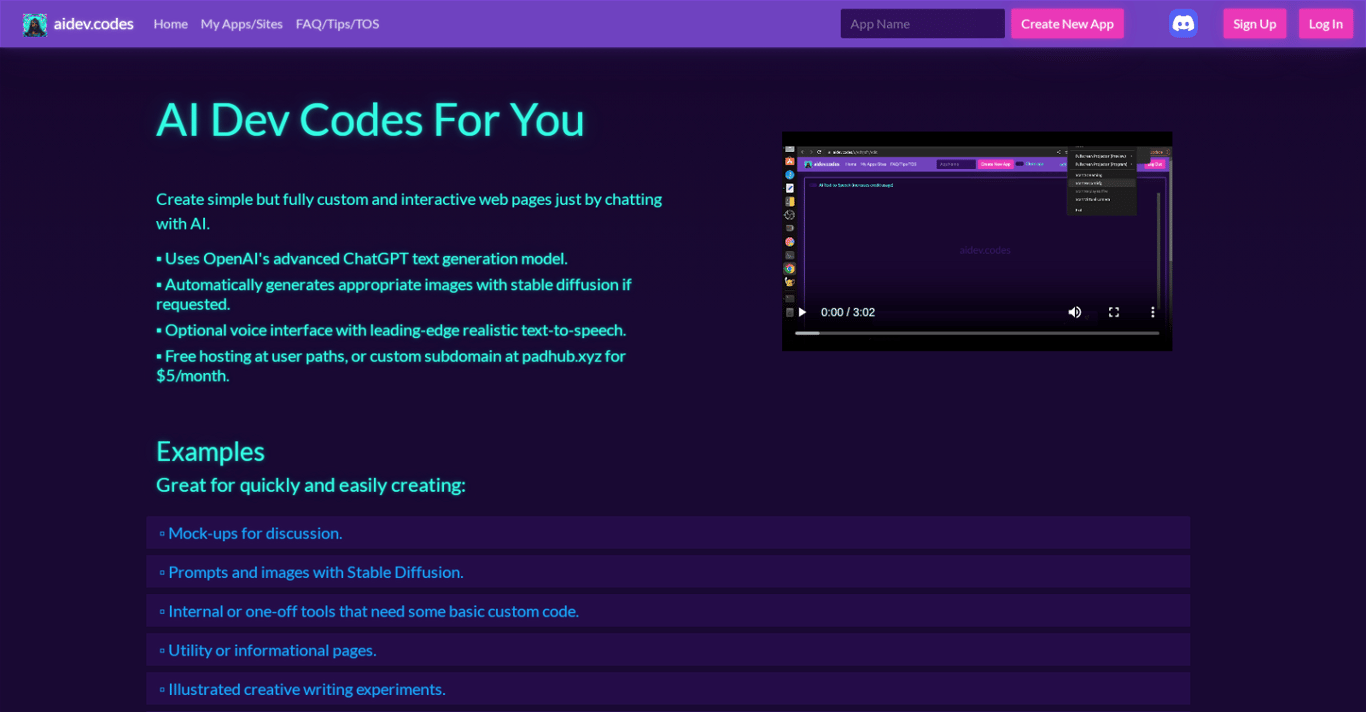Click the aidev.codes logo avatar
The height and width of the screenshot is (712, 1366).
click(35, 24)
